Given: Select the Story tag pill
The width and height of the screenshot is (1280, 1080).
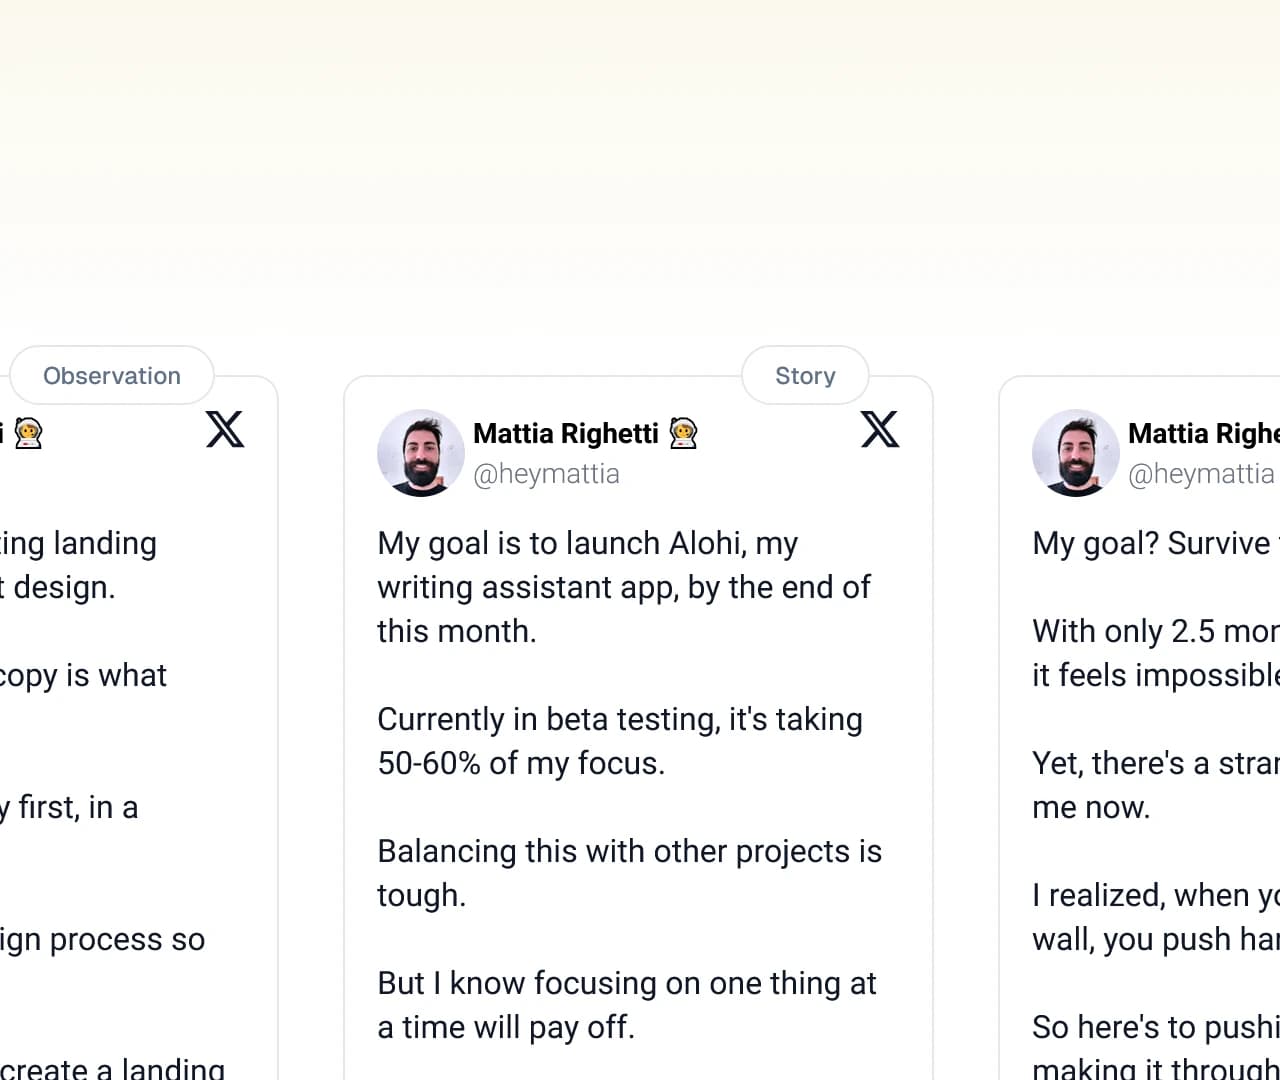Looking at the screenshot, I should [x=805, y=376].
